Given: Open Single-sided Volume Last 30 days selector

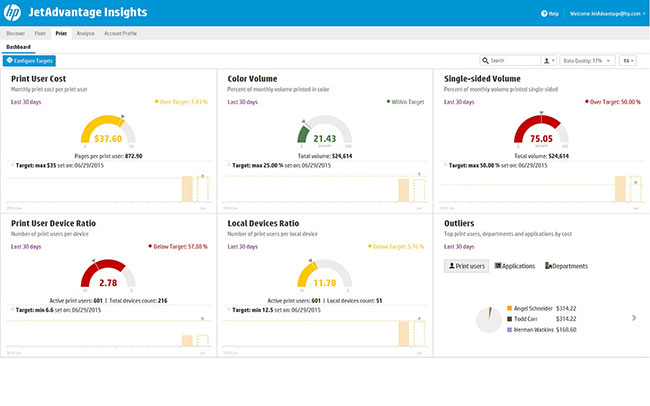Looking at the screenshot, I should (459, 102).
